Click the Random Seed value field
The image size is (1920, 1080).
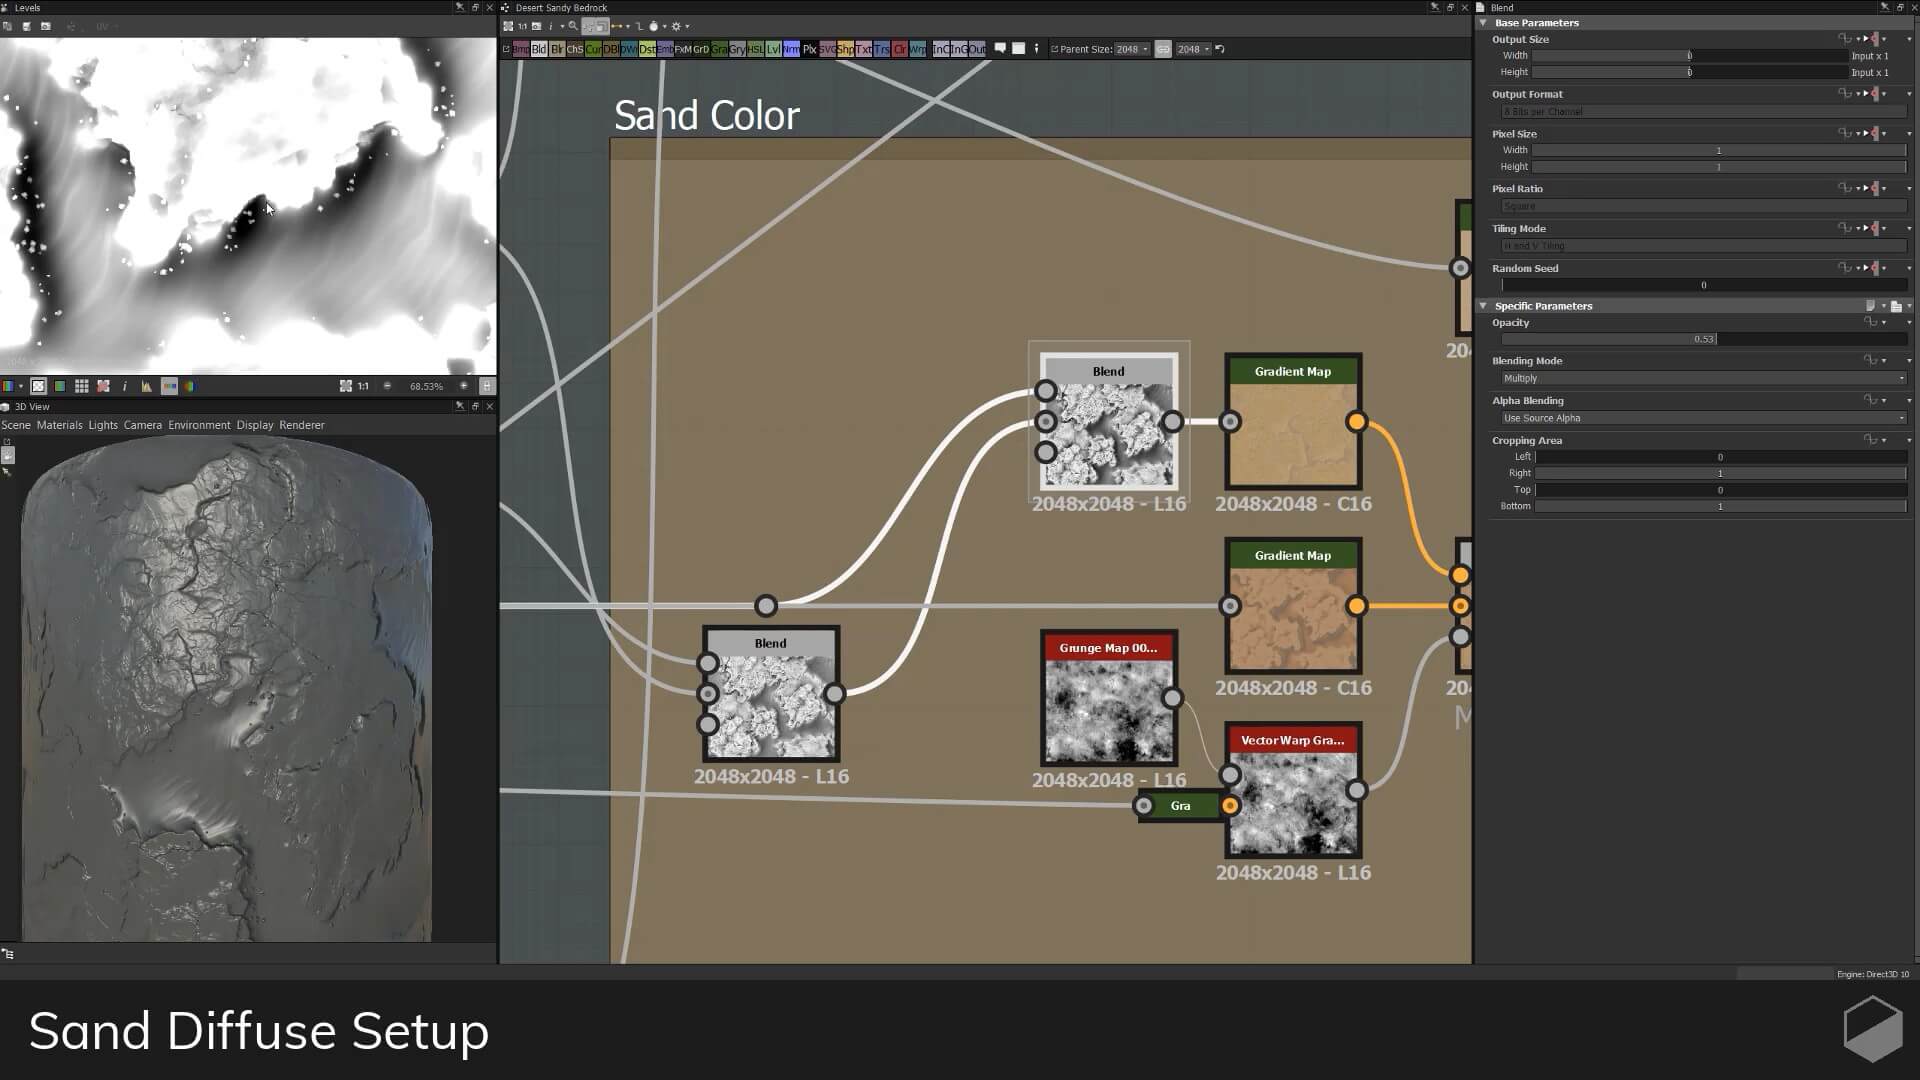(x=1703, y=285)
